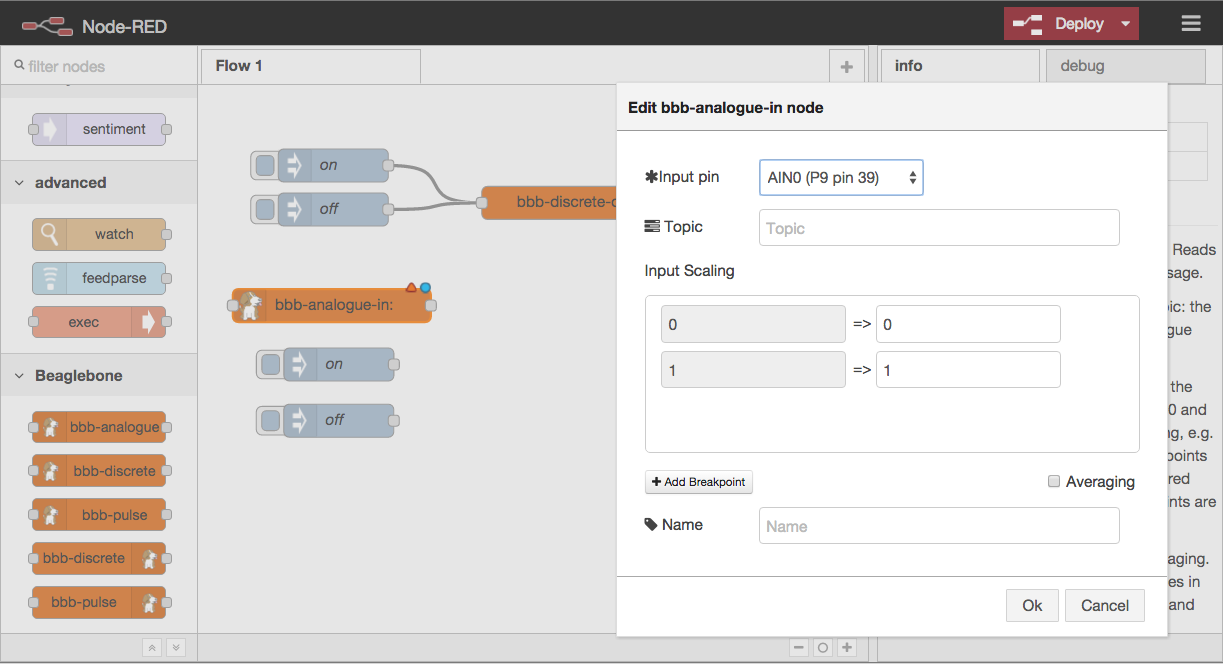The width and height of the screenshot is (1223, 664).
Task: Click the Node-RED logo icon
Action: click(48, 25)
